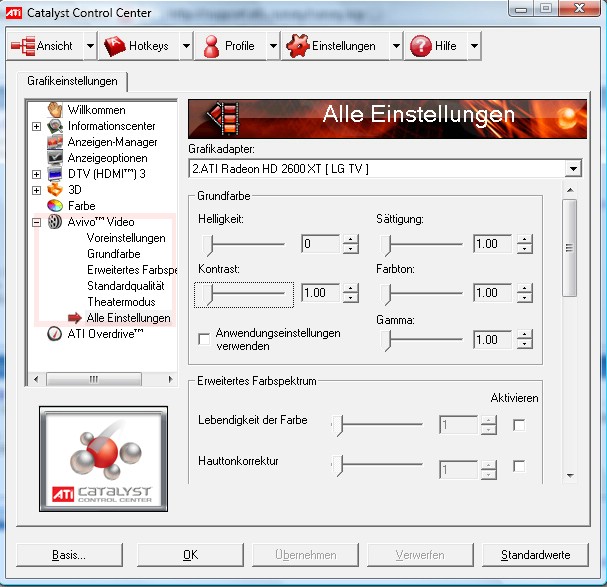Increase Sättigung with the up stepper
607x587 pixels.
pyautogui.click(x=525, y=239)
